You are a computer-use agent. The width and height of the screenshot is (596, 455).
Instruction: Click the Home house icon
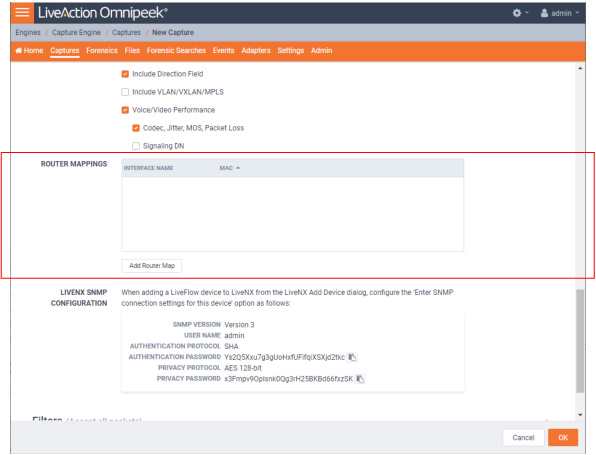pos(19,51)
